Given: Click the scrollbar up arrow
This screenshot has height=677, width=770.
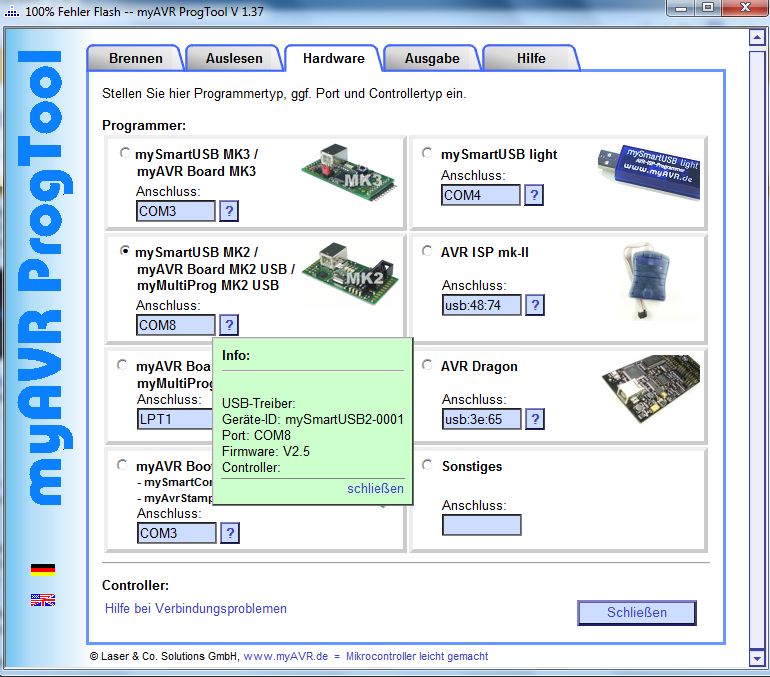Looking at the screenshot, I should point(757,37).
